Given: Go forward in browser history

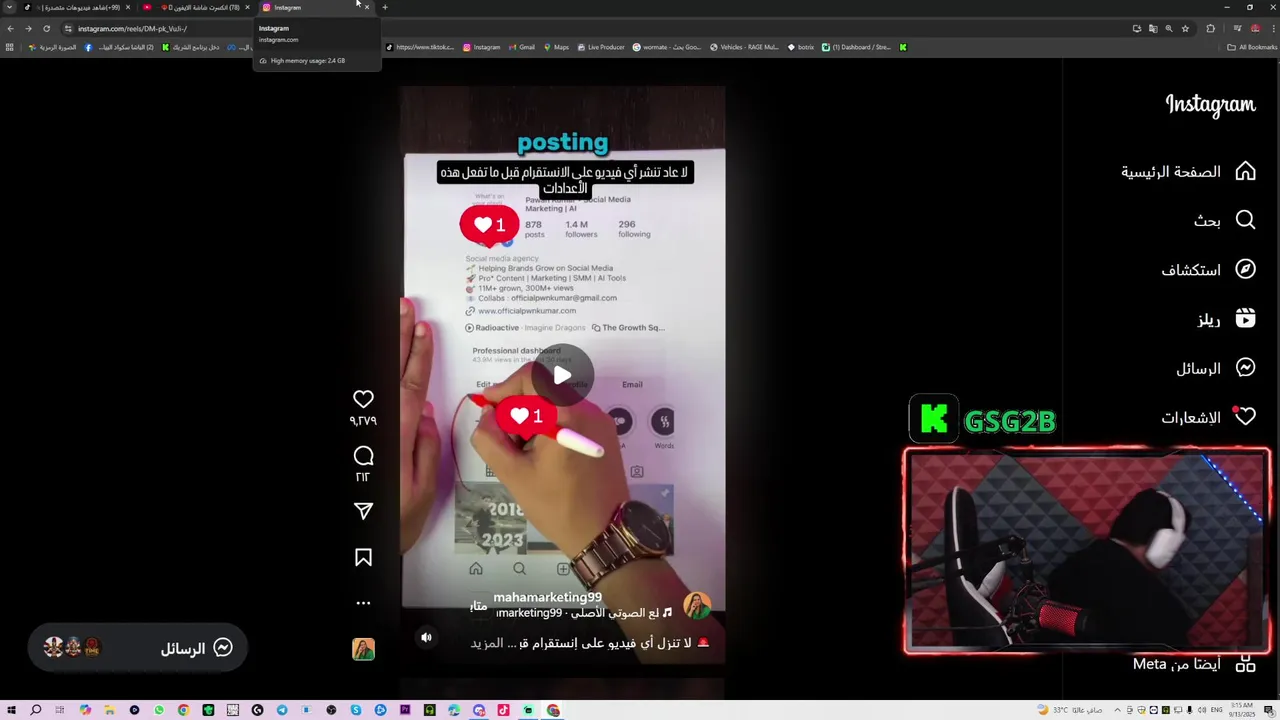Looking at the screenshot, I should [28, 28].
